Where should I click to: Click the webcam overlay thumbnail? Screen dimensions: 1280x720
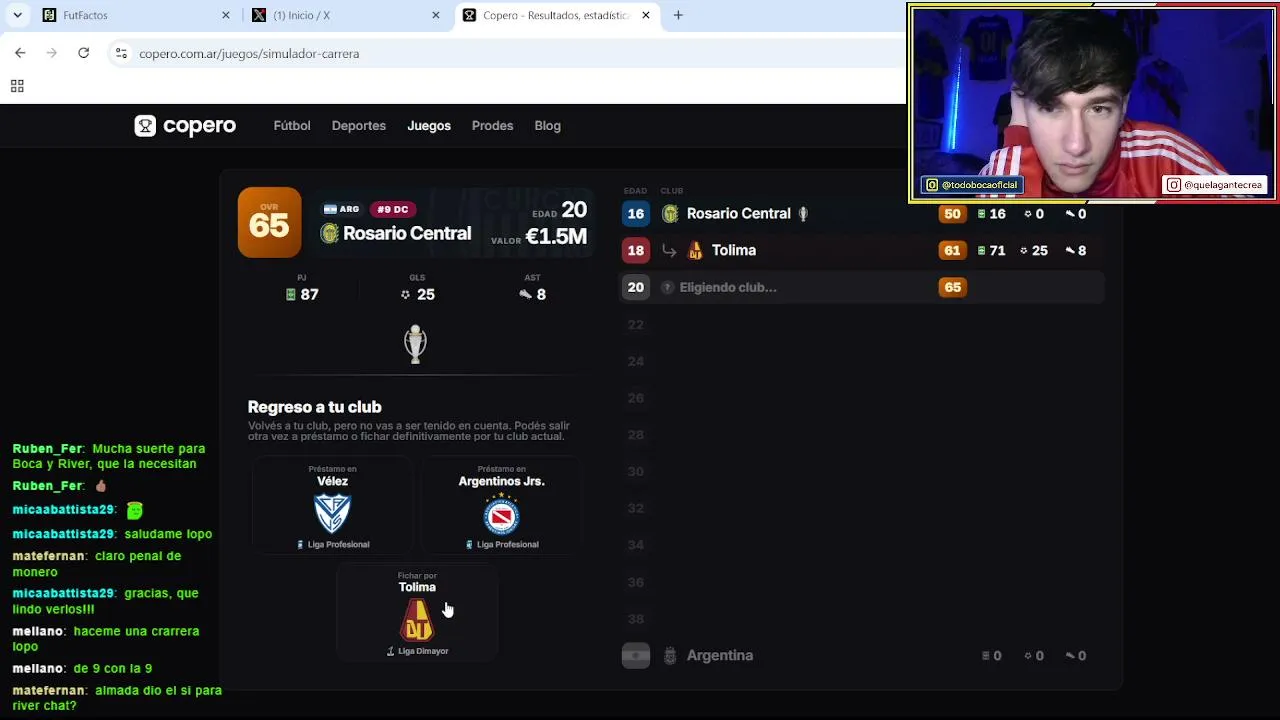pyautogui.click(x=1093, y=103)
